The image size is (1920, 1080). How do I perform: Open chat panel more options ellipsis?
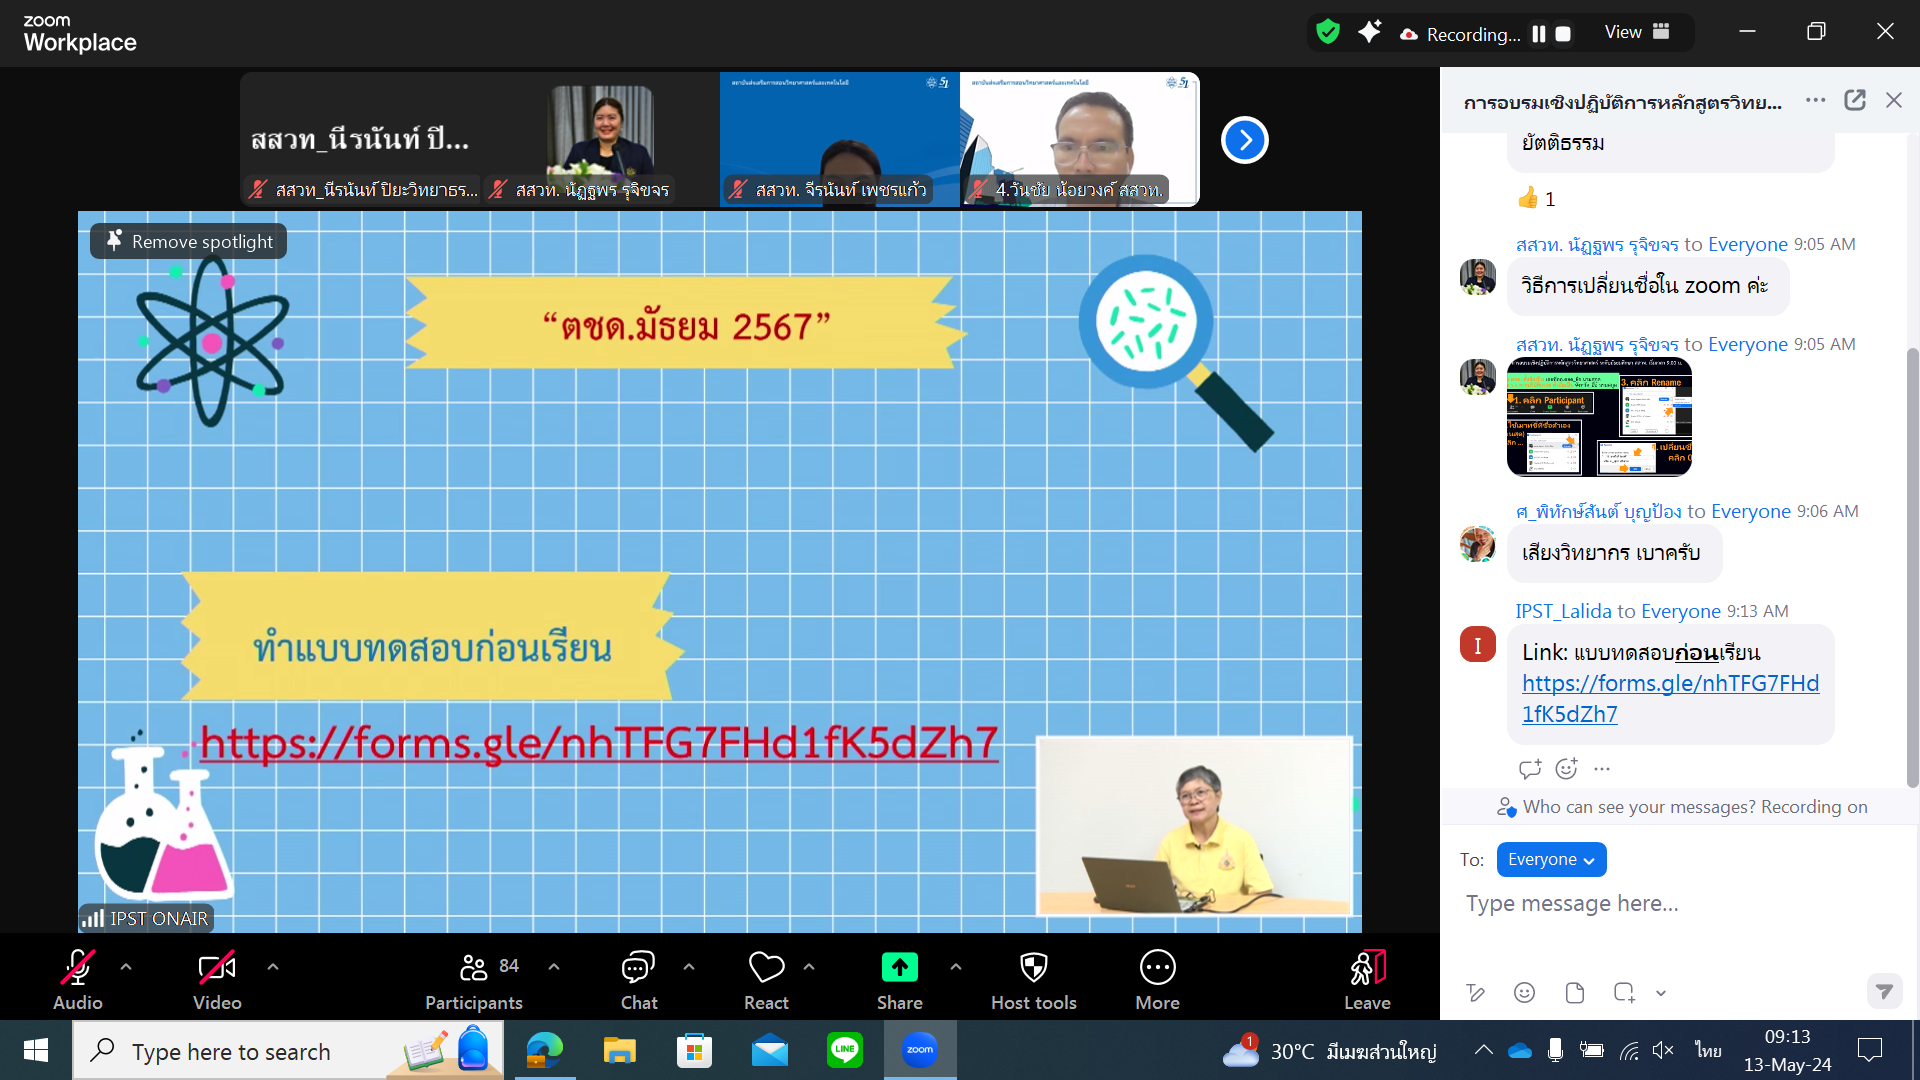tap(1815, 100)
